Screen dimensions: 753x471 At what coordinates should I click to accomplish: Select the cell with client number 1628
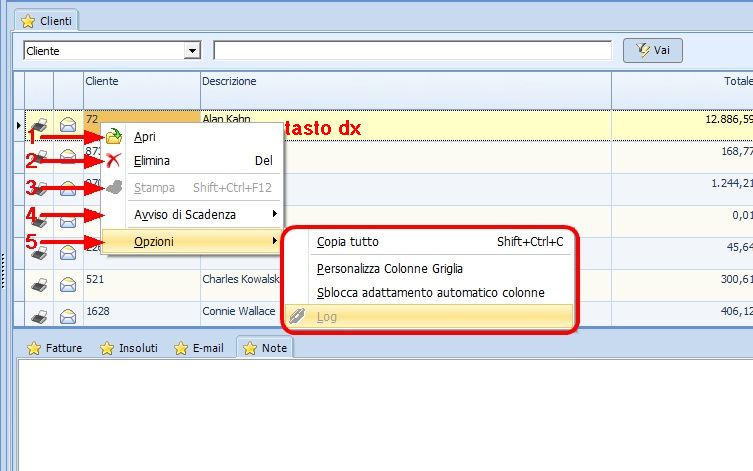point(142,314)
